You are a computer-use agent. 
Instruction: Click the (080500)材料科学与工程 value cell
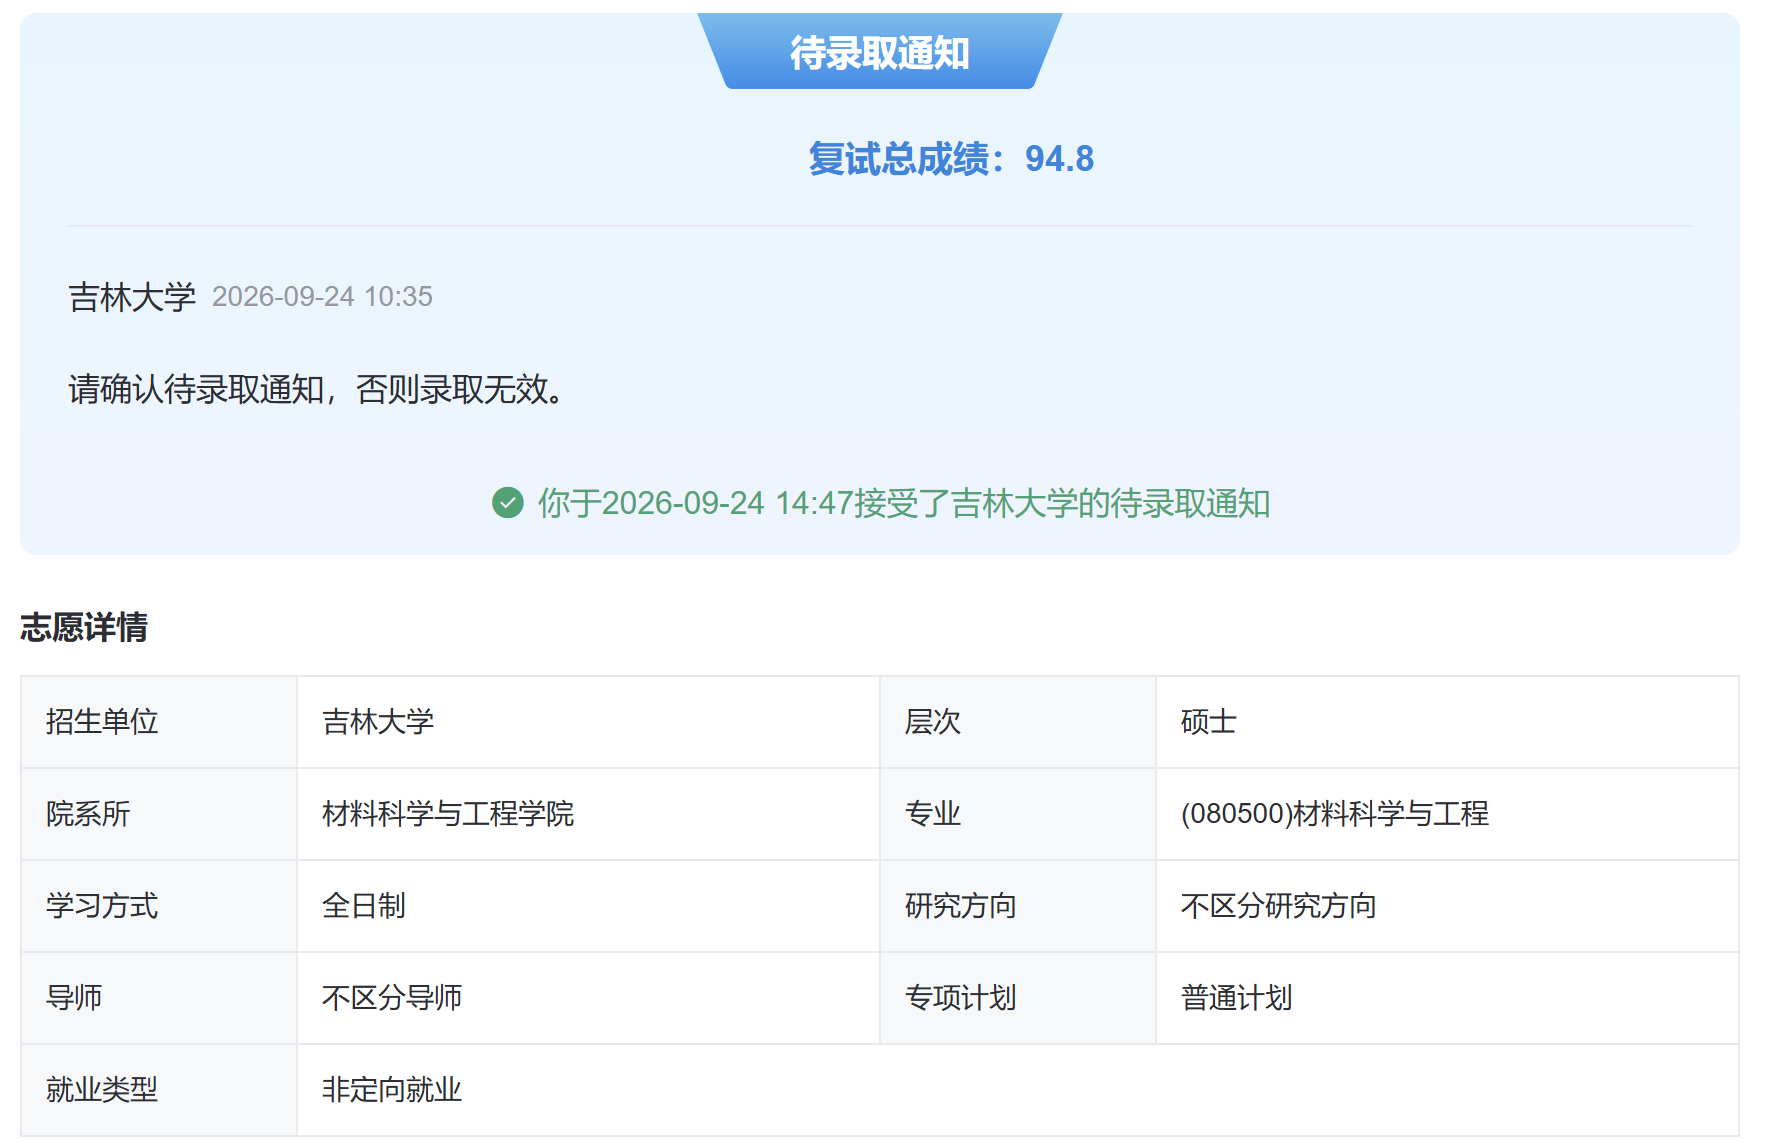[x=1447, y=814]
